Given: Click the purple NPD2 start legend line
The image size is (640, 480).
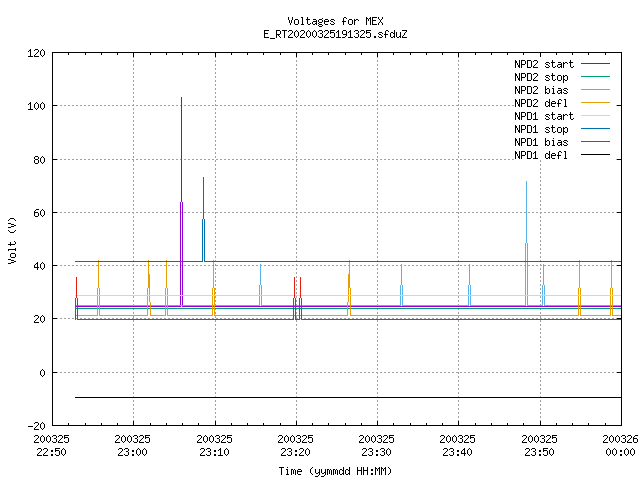Looking at the screenshot, I should [595, 64].
